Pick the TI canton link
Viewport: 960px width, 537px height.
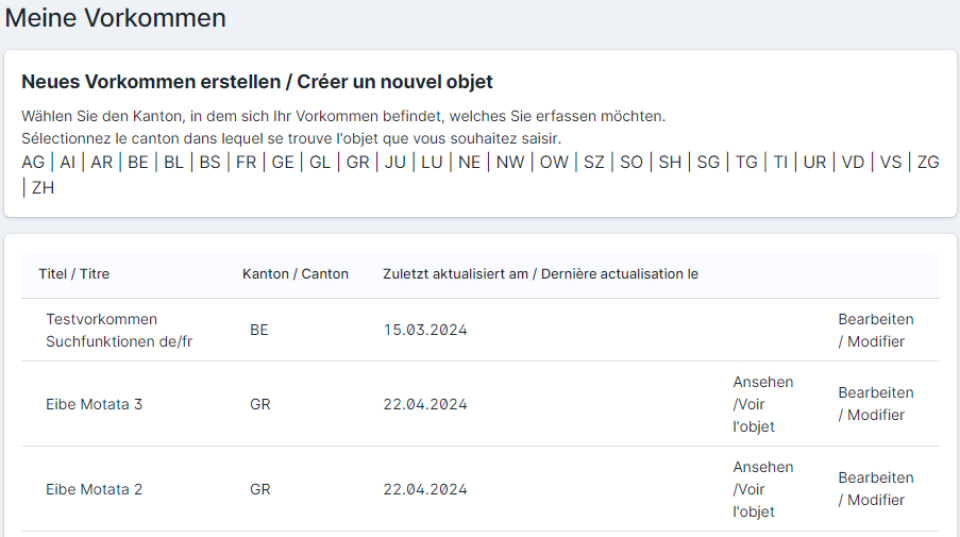click(x=781, y=162)
